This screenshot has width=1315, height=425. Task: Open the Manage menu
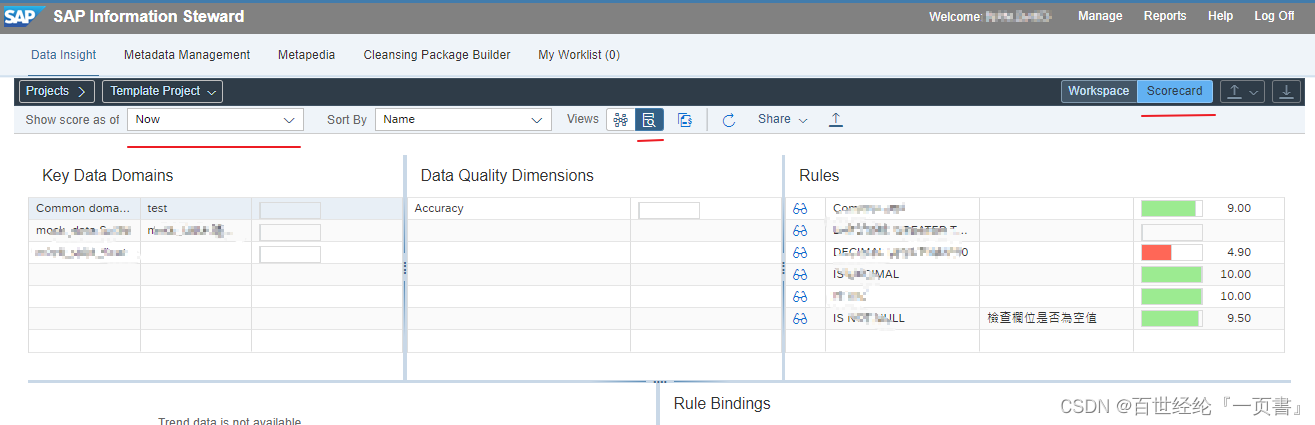(1100, 16)
